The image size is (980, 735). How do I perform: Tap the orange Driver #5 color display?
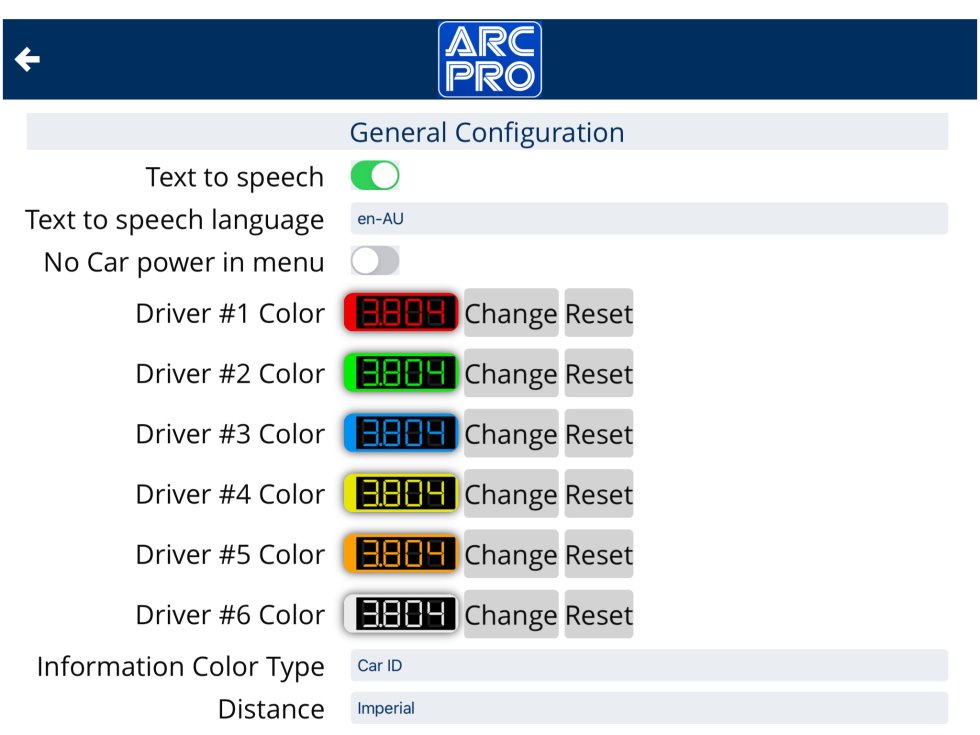click(401, 554)
